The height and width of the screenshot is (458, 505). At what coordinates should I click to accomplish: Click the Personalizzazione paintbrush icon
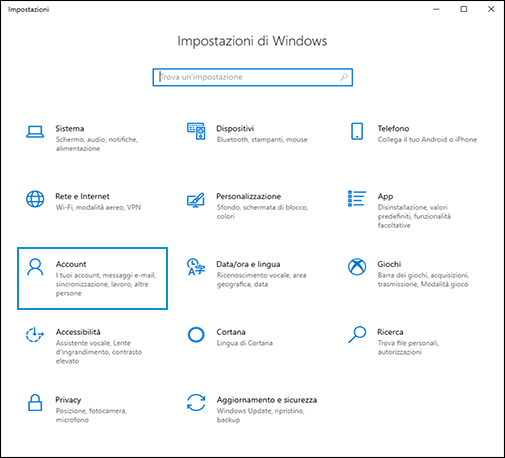coord(196,200)
